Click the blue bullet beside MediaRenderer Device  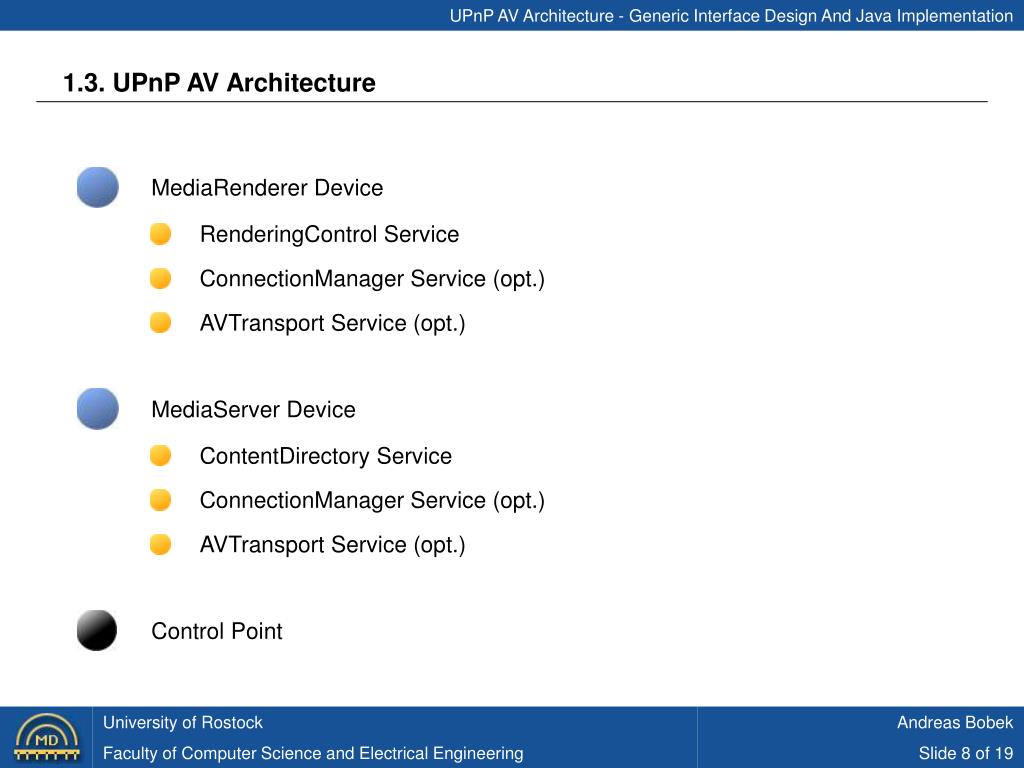[x=97, y=187]
